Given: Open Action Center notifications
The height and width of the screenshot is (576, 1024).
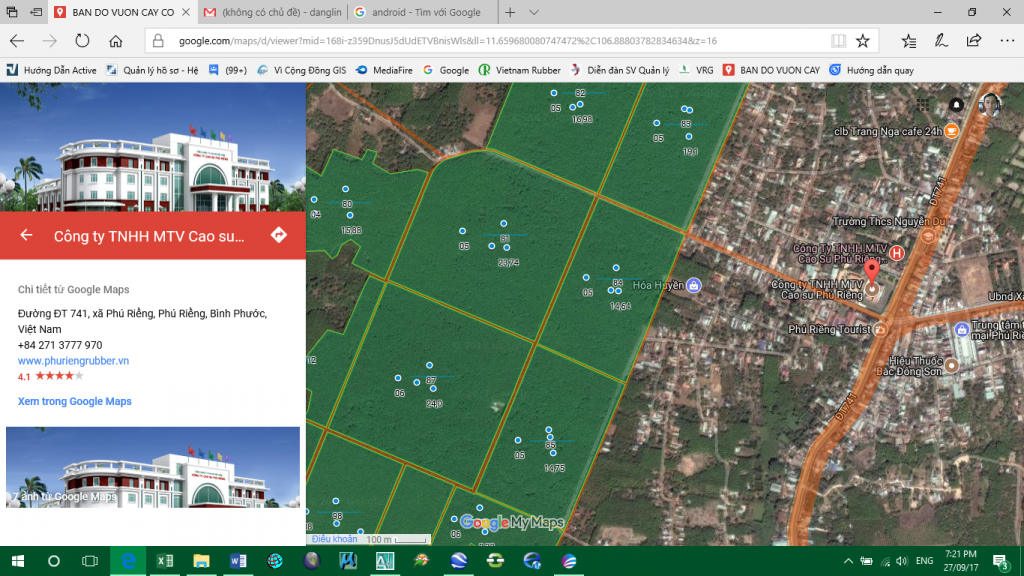Looking at the screenshot, I should coord(1000,561).
